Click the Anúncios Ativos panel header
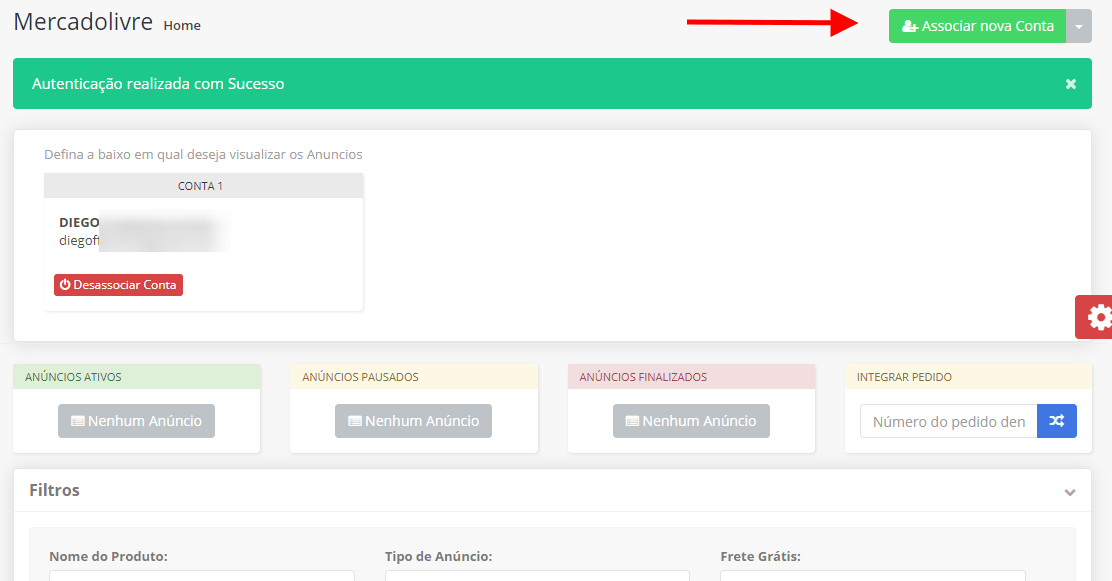 136,377
